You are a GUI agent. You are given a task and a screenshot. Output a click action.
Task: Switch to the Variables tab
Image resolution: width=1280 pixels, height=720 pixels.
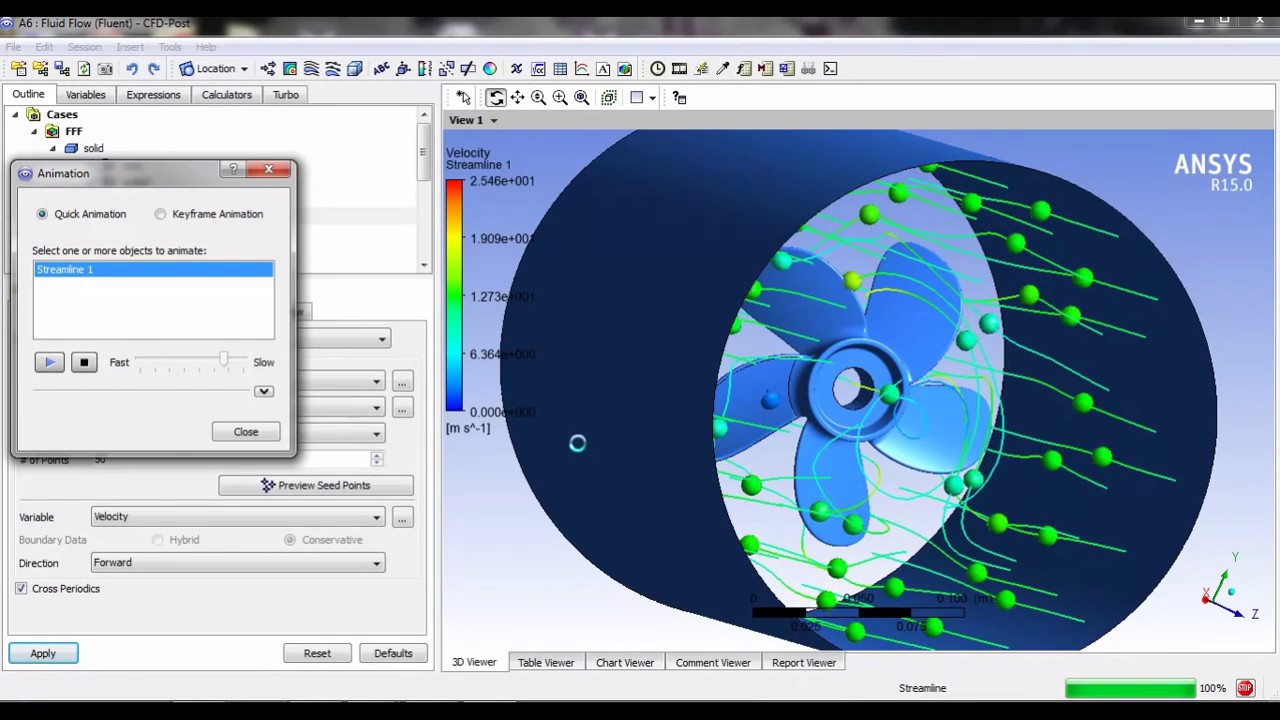coord(85,95)
